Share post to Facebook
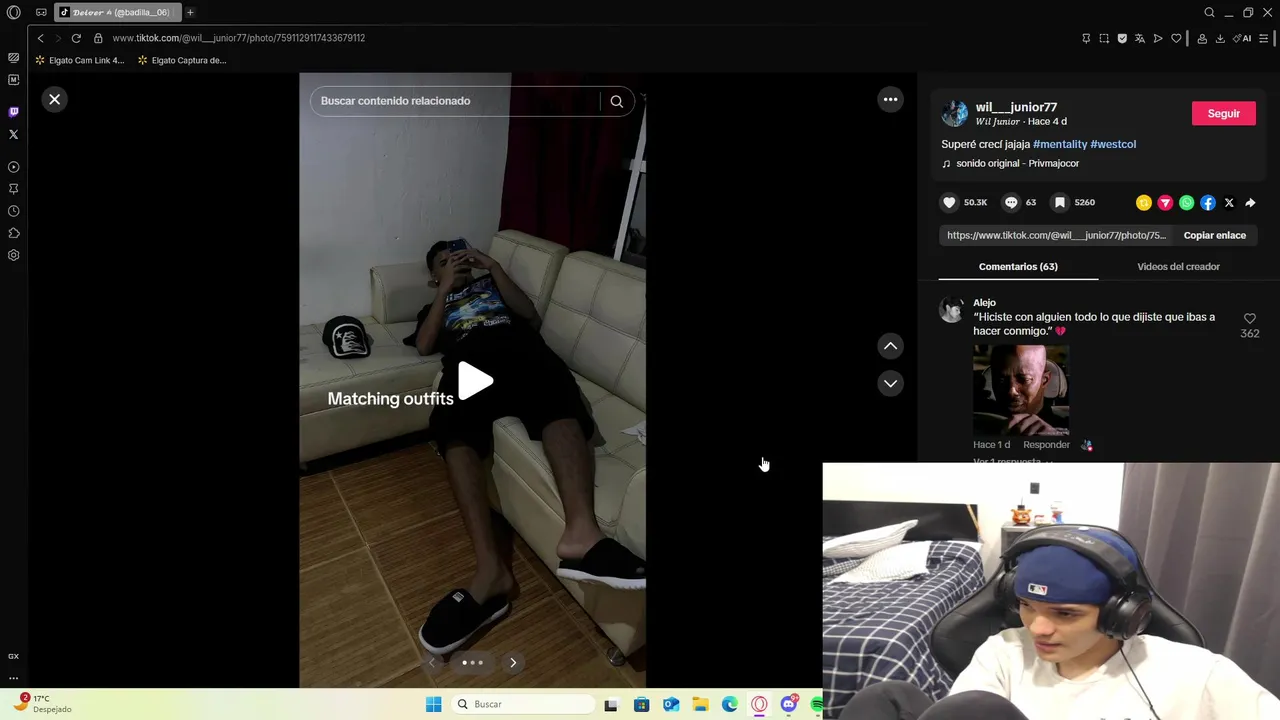 [1208, 203]
